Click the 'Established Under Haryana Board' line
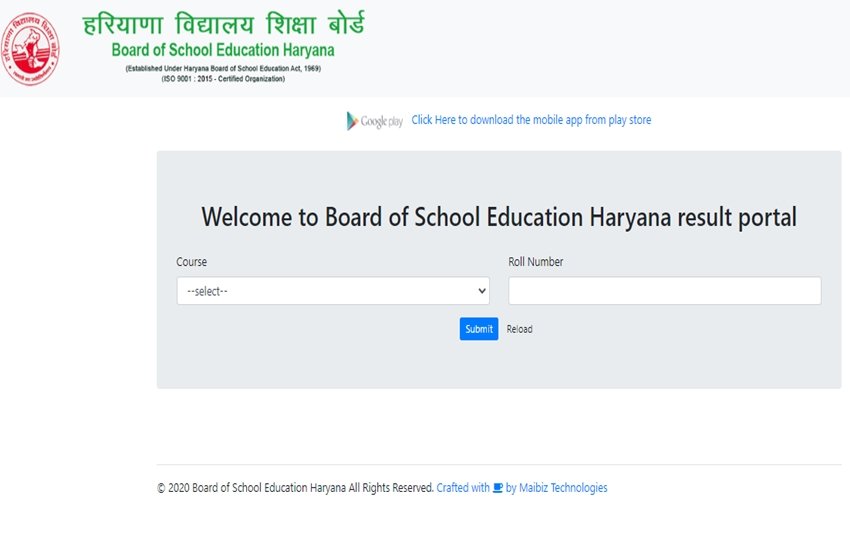This screenshot has height=550, width=850. (x=223, y=69)
